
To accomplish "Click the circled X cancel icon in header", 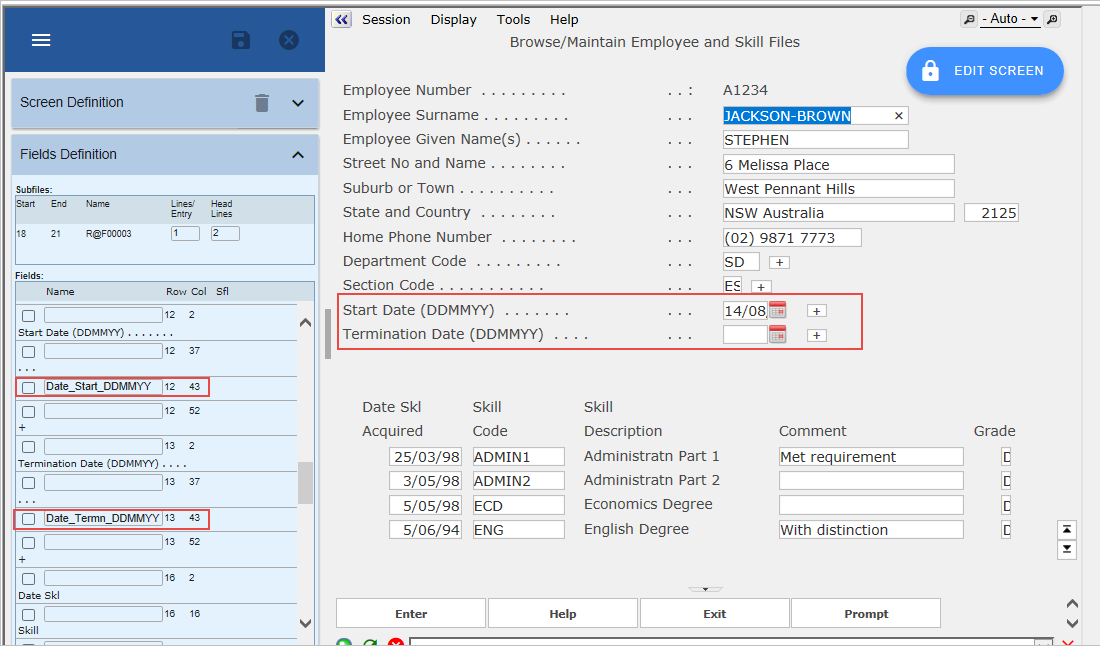I will (289, 40).
